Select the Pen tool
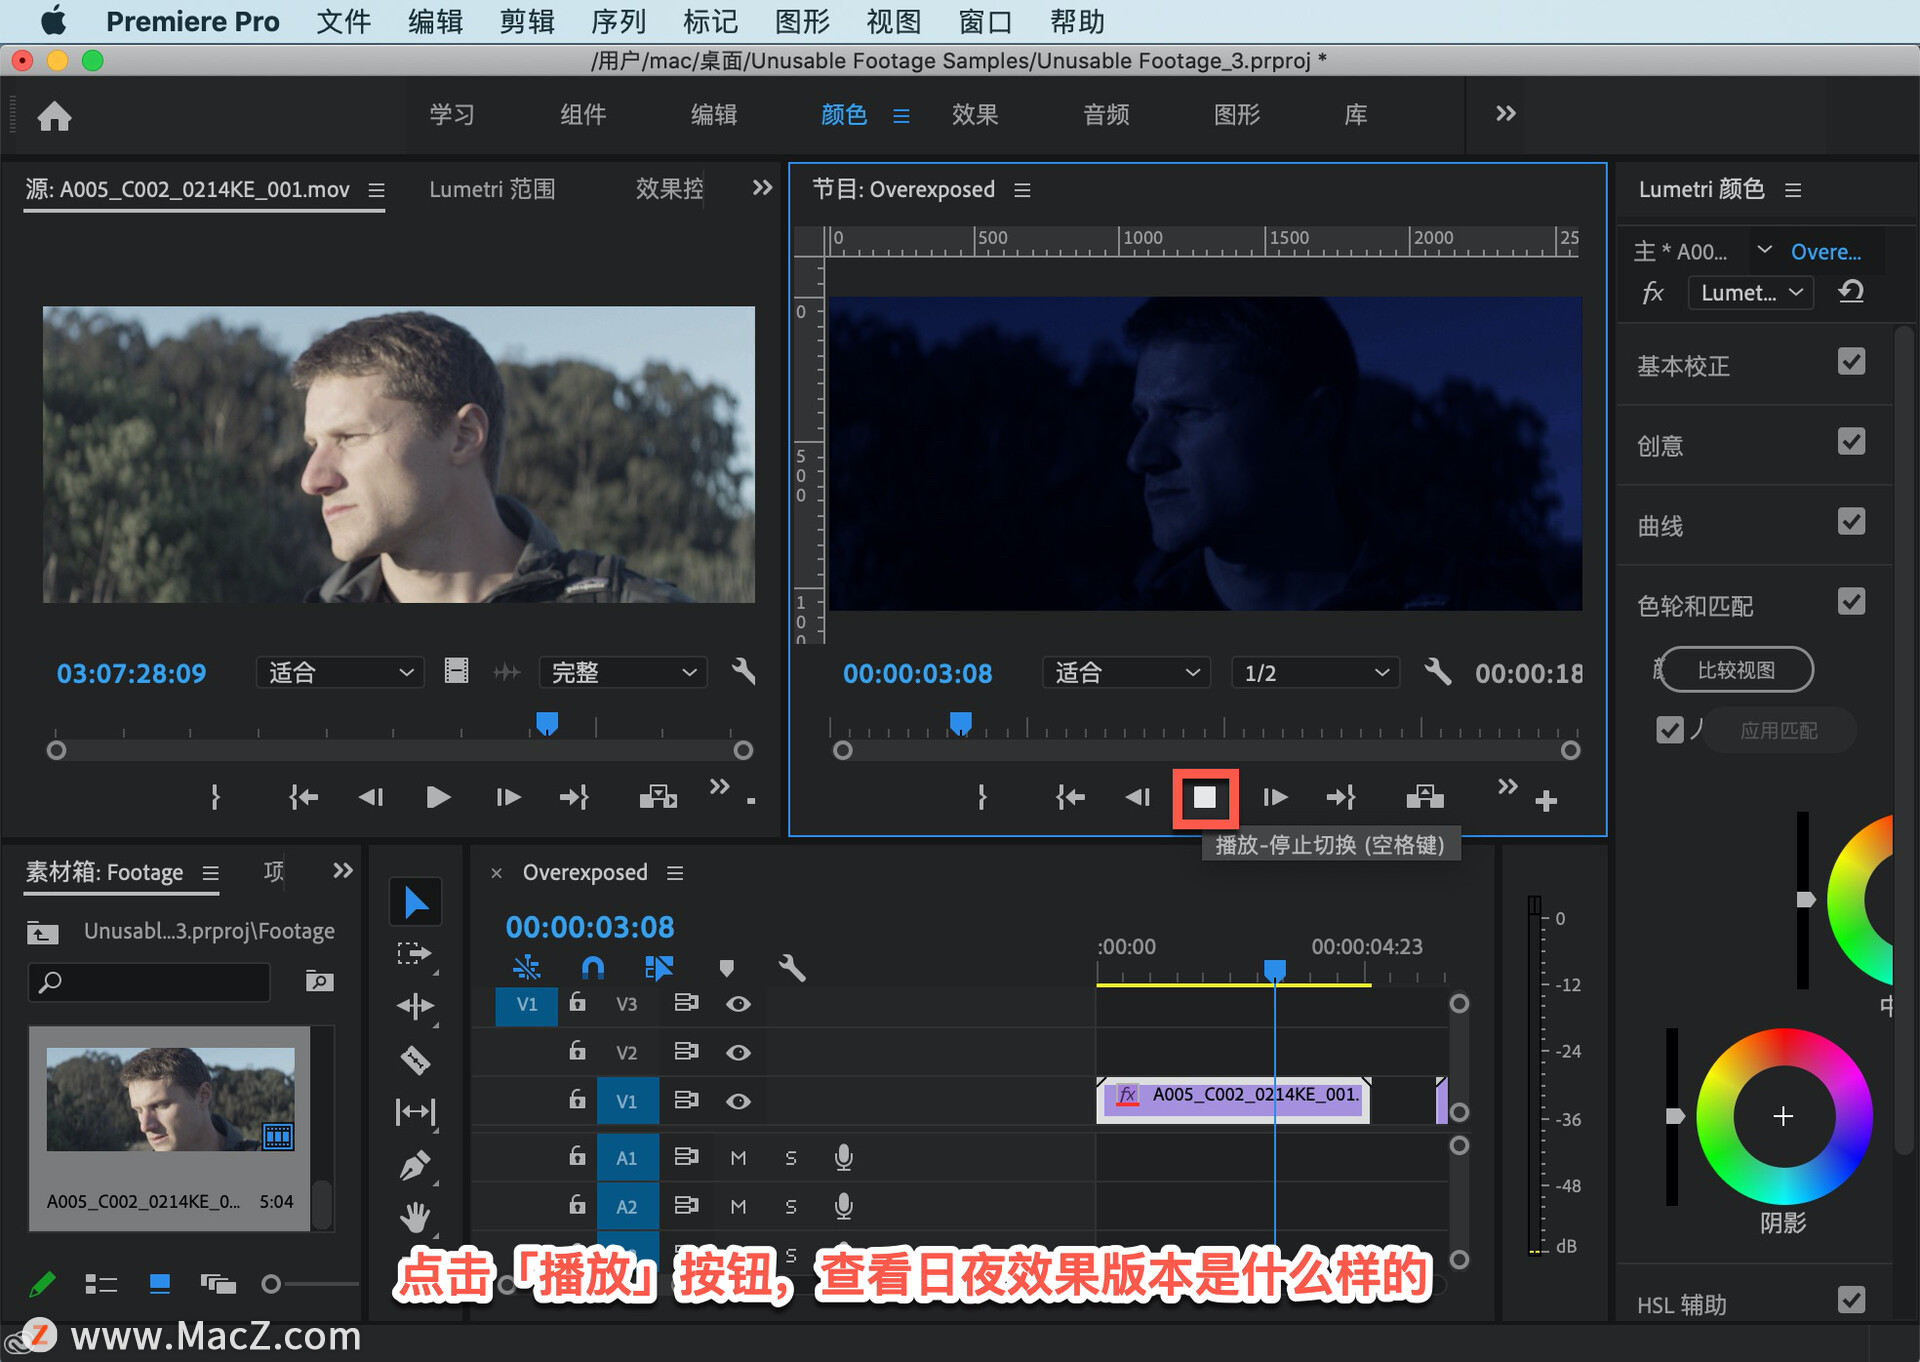The width and height of the screenshot is (1920, 1362). coord(415,1165)
